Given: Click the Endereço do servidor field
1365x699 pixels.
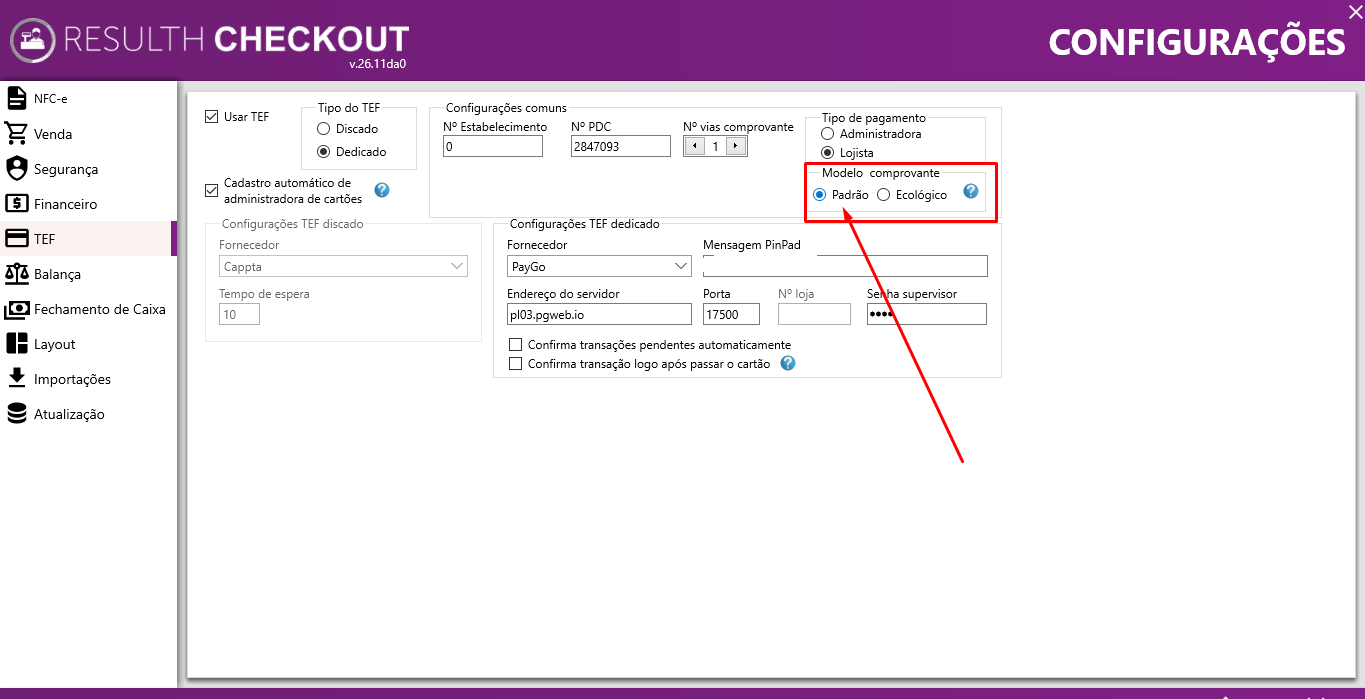Looking at the screenshot, I should 599,314.
